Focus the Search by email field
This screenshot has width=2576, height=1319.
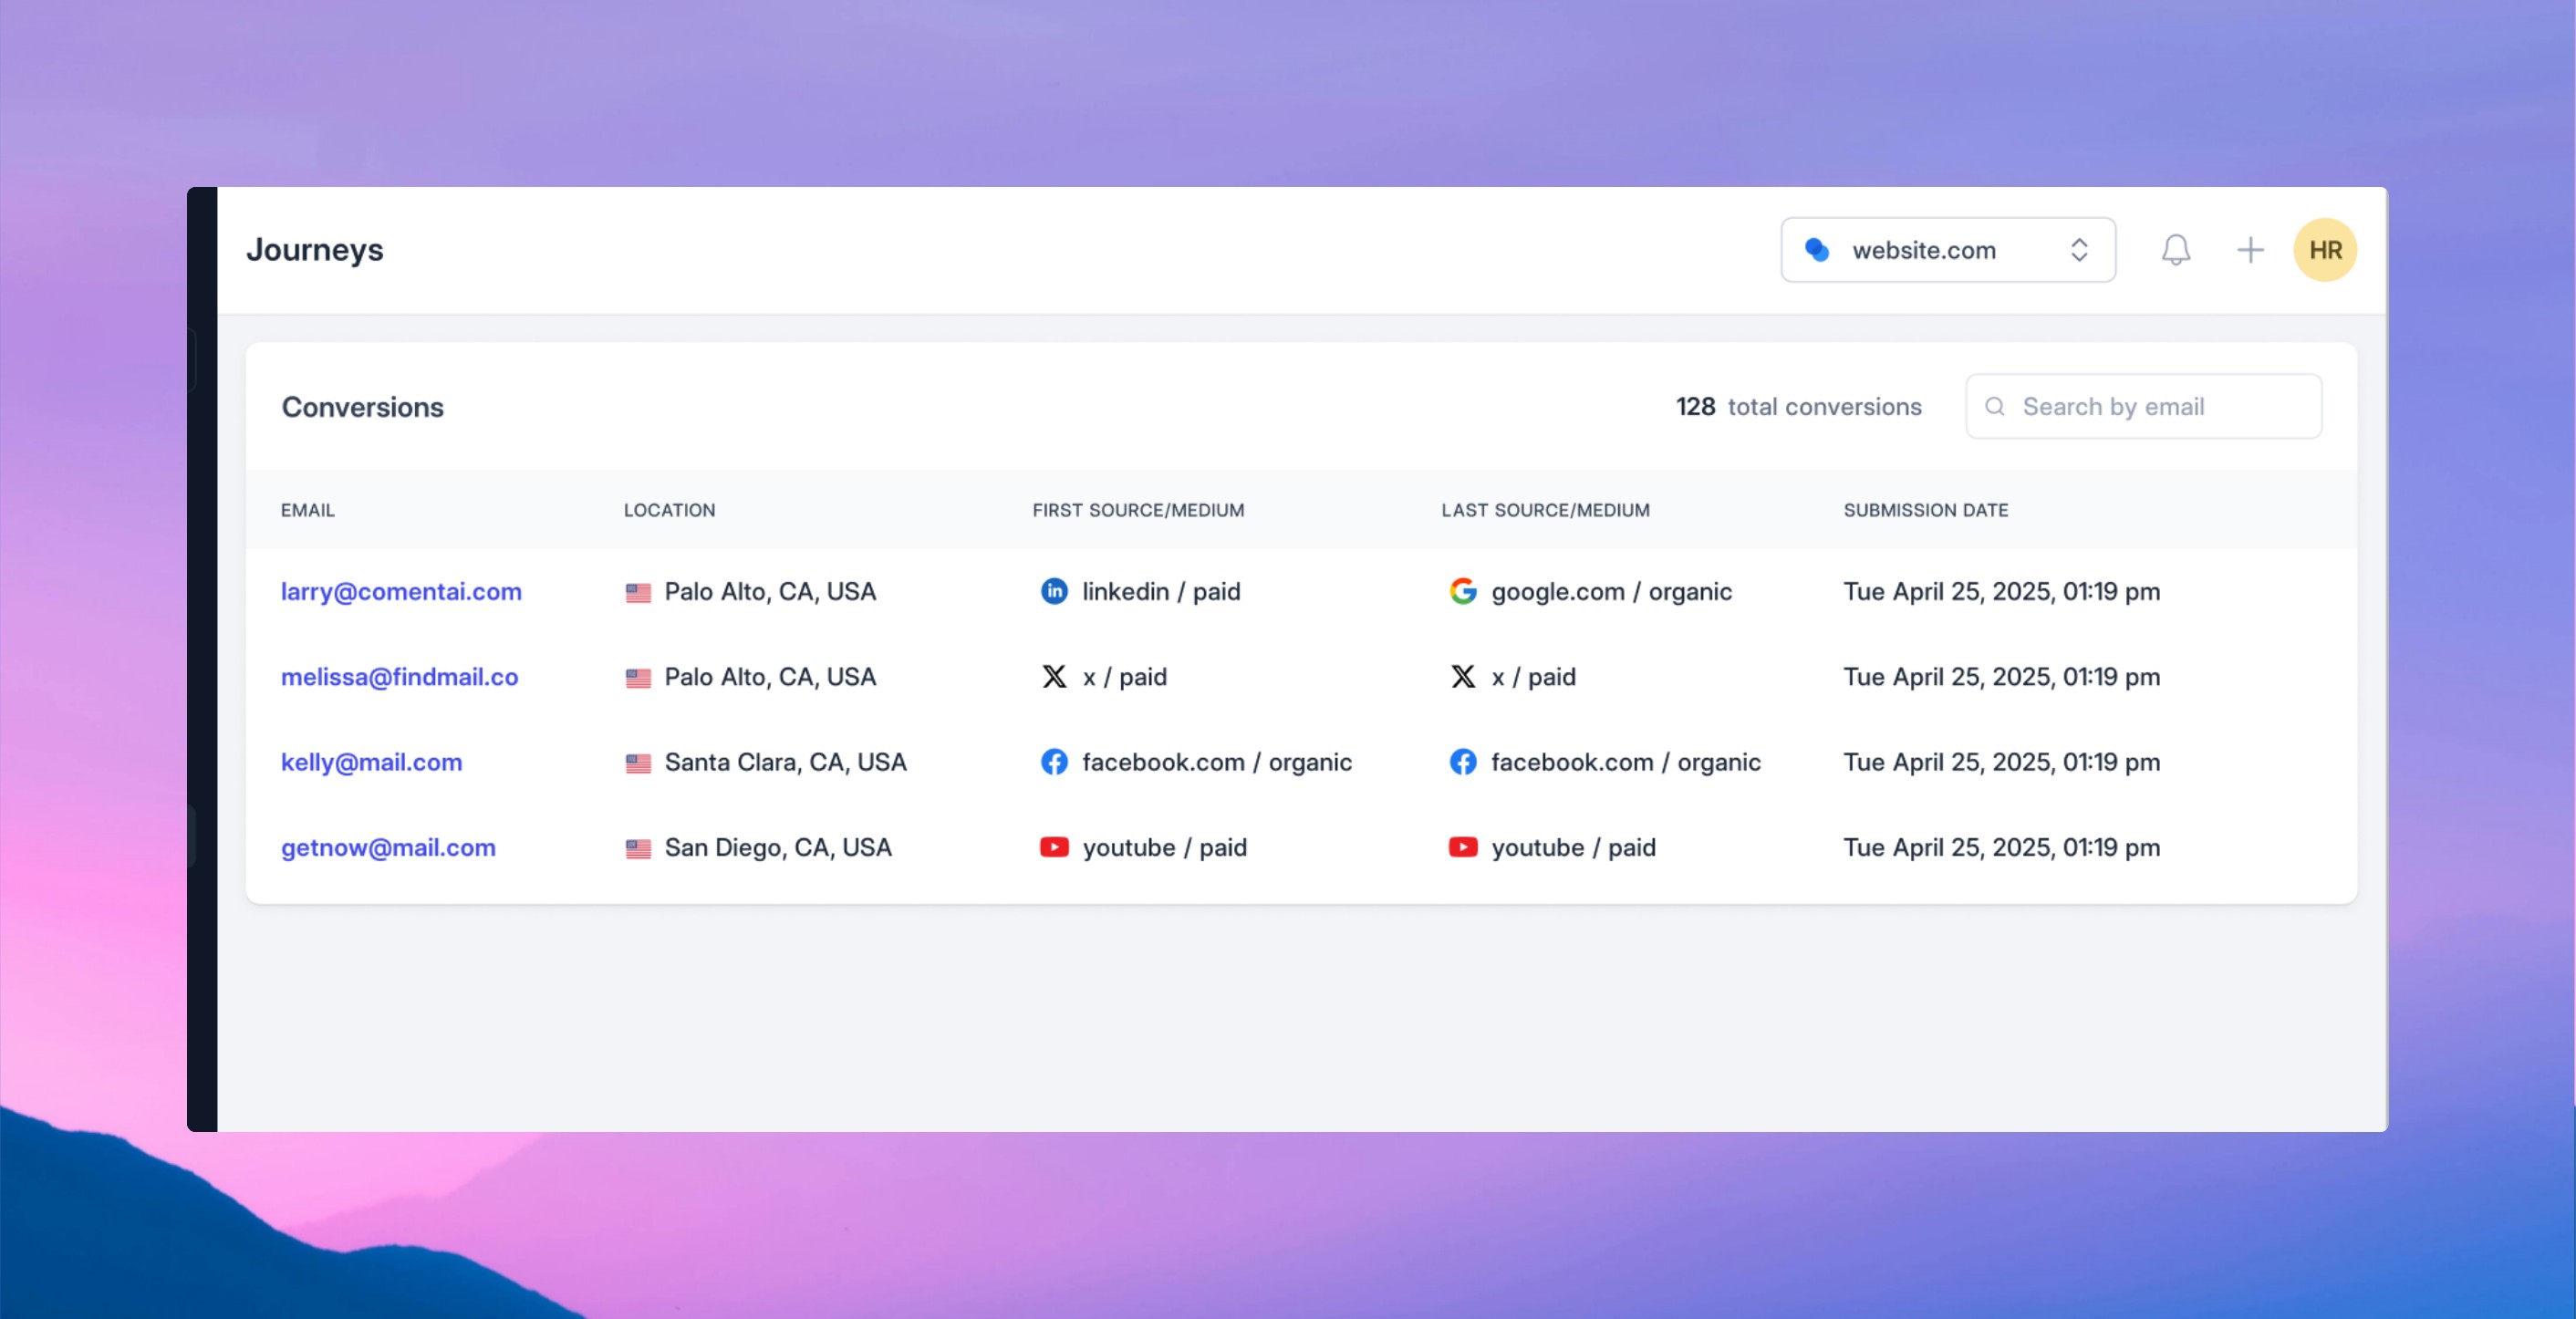pos(2160,406)
